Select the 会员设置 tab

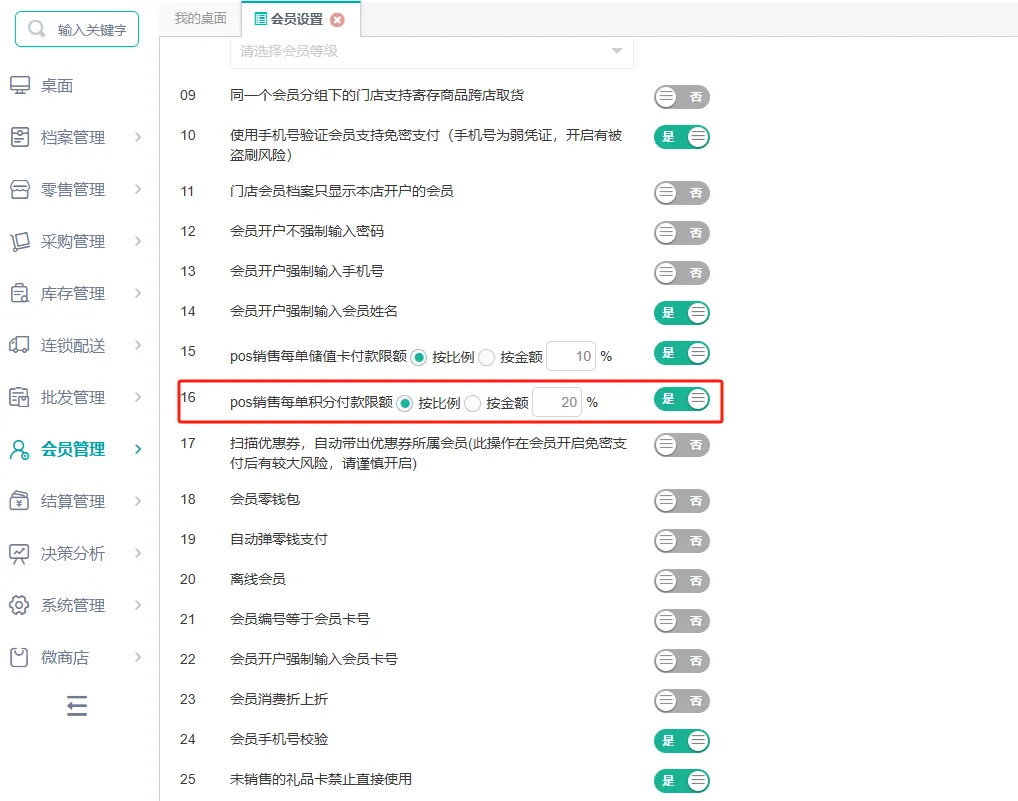point(301,19)
